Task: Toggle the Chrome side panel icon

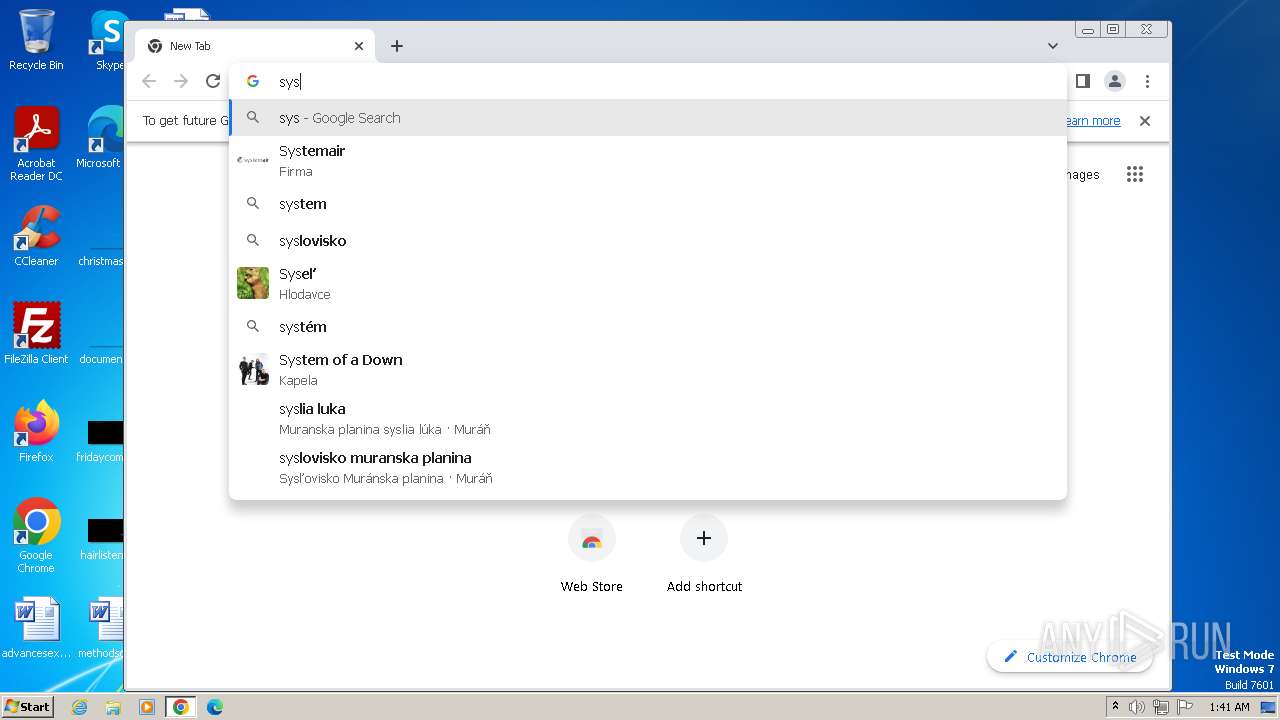Action: [x=1082, y=81]
